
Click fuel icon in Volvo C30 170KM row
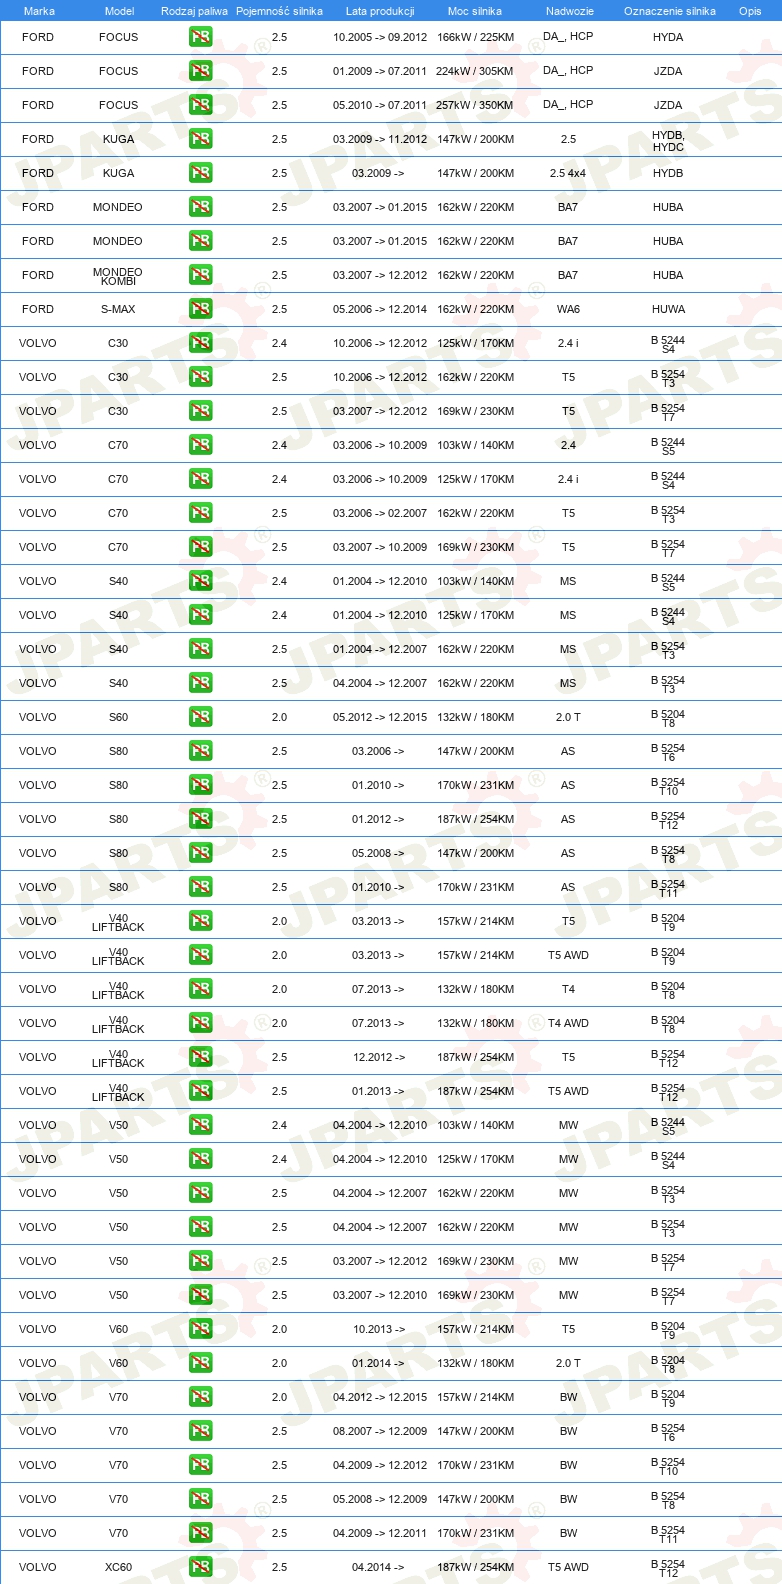point(200,343)
